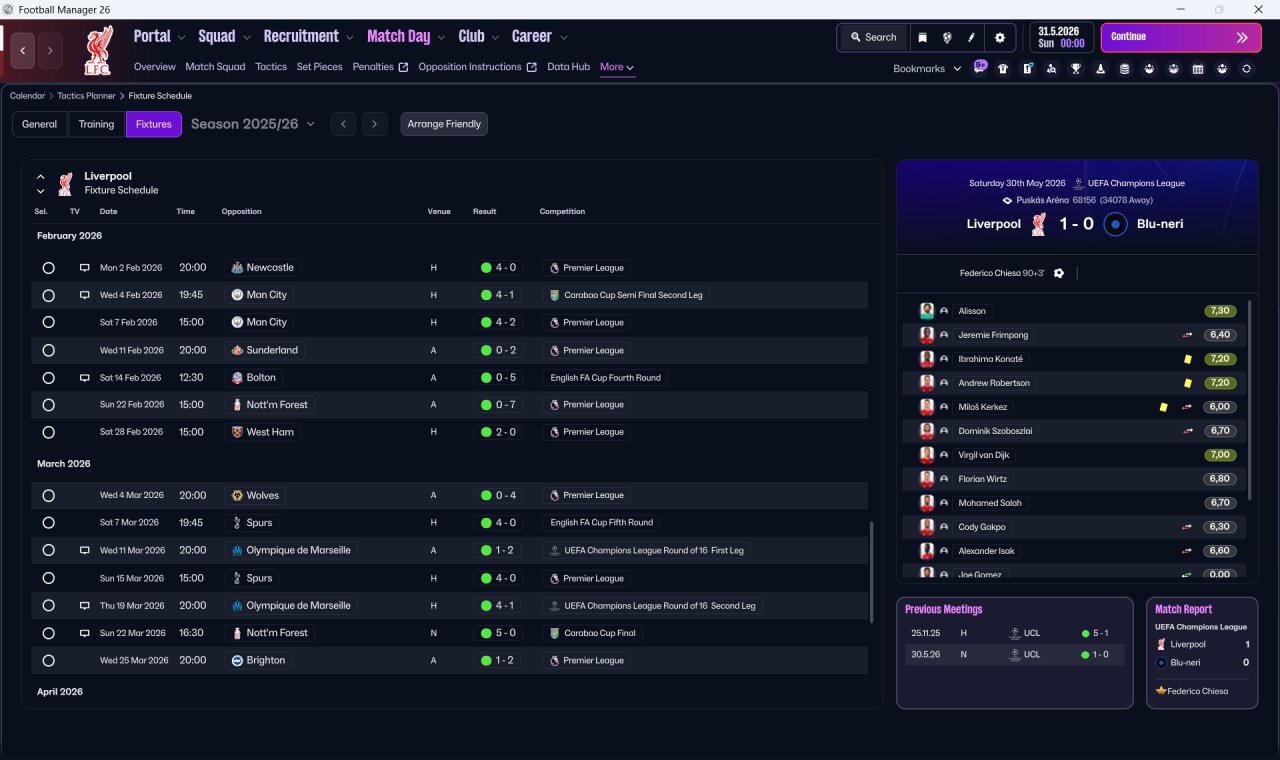Click the bookmark icon beside Search
This screenshot has height=760, width=1280.
[x=923, y=37]
